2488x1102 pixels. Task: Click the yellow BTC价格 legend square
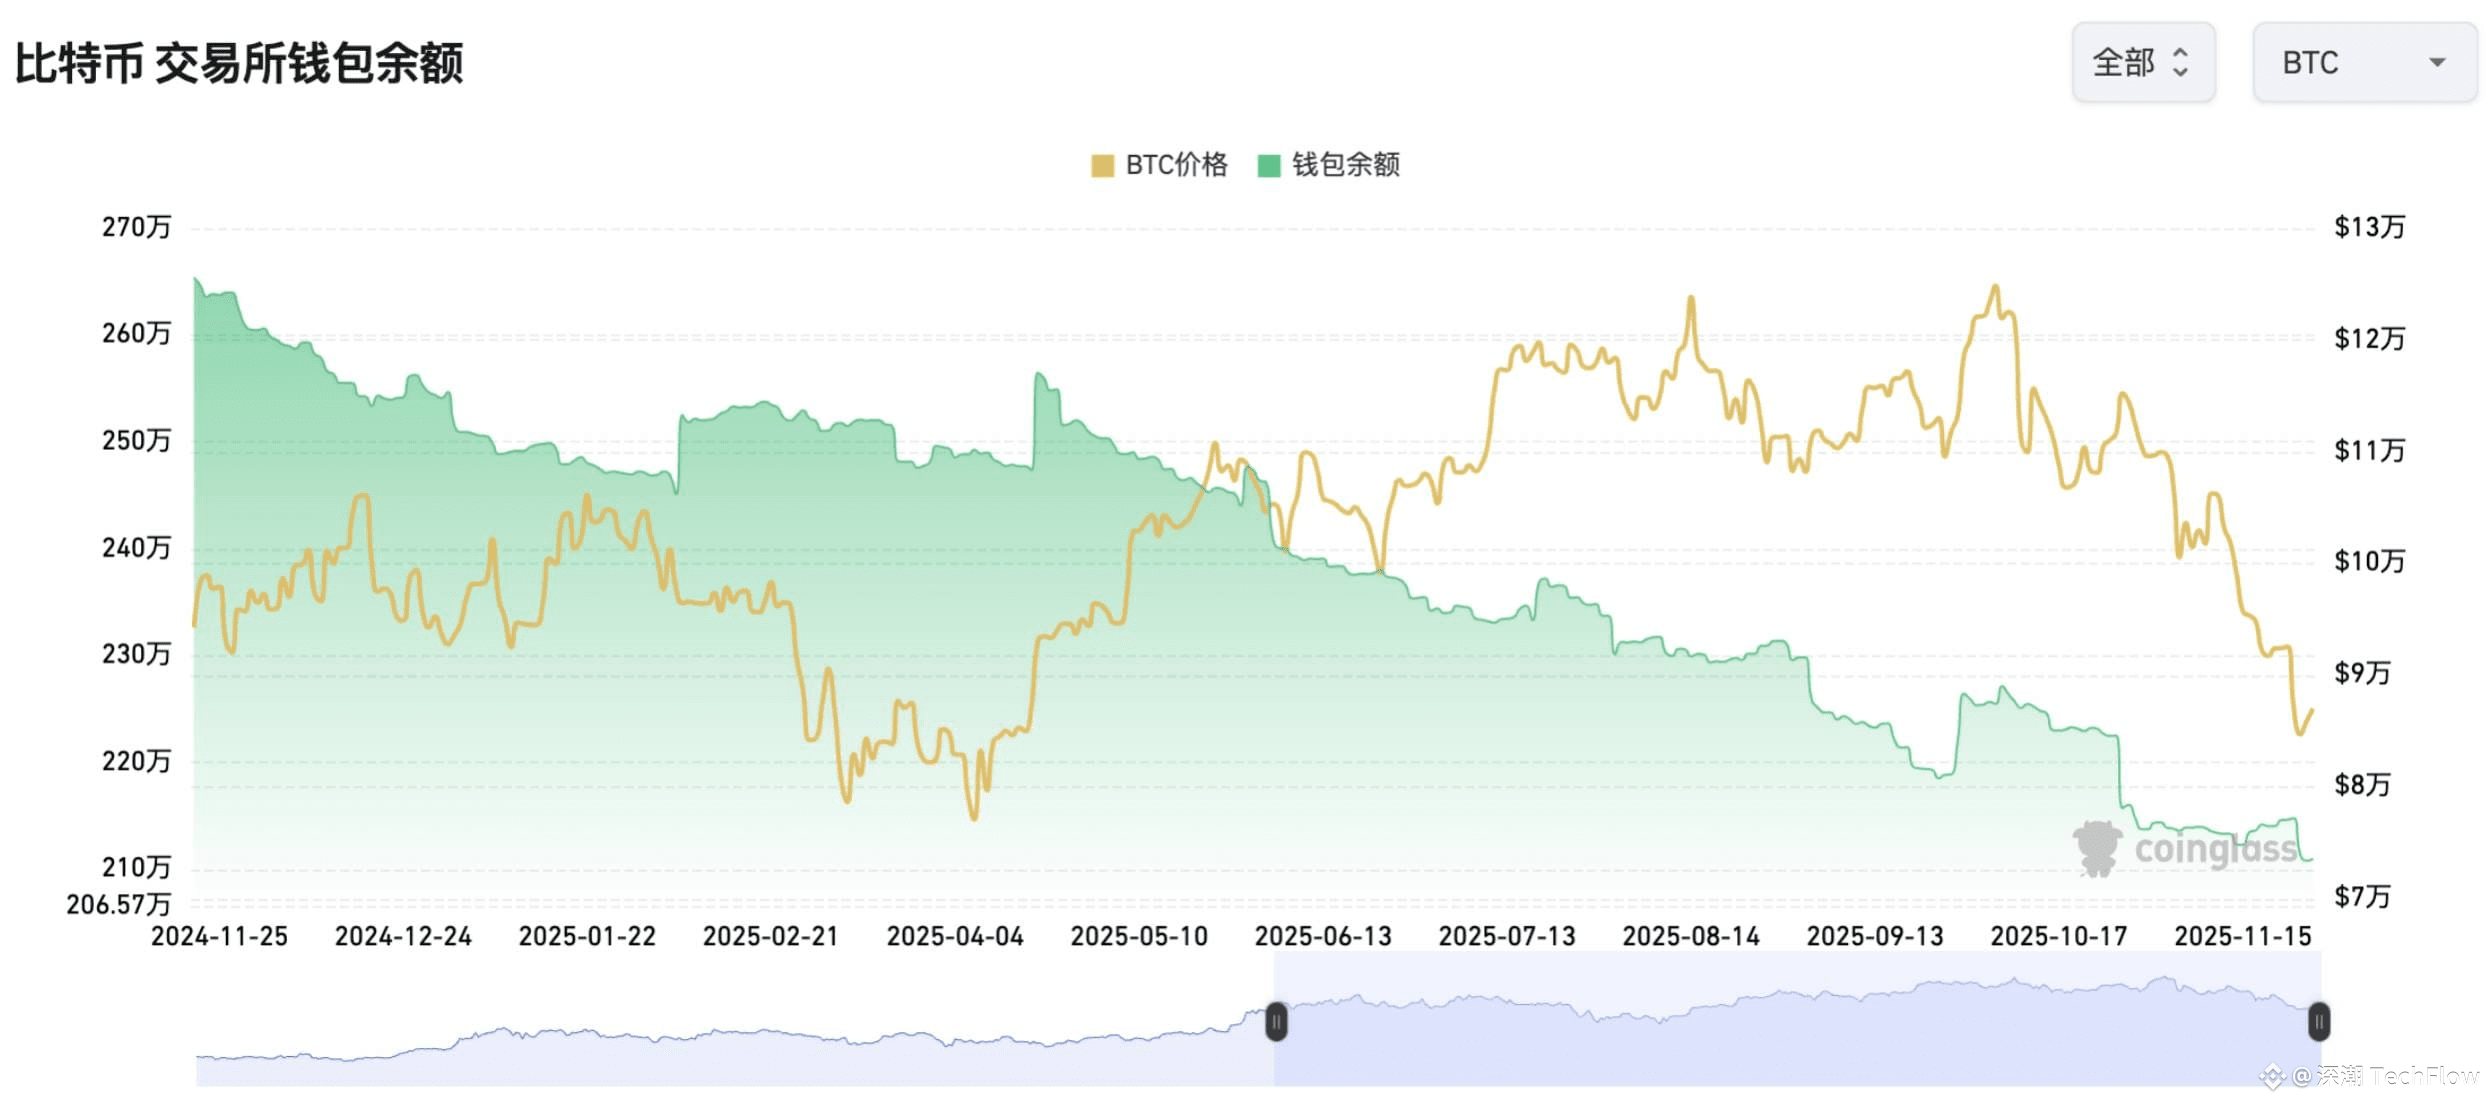click(1102, 166)
